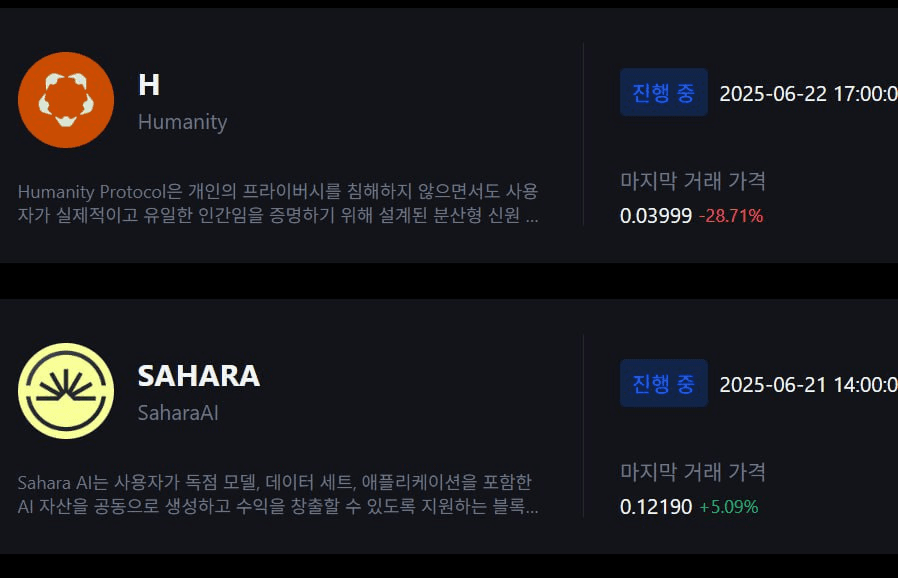This screenshot has height=578, width=898.
Task: Click the red -28.71% price change
Action: pyautogui.click(x=731, y=216)
